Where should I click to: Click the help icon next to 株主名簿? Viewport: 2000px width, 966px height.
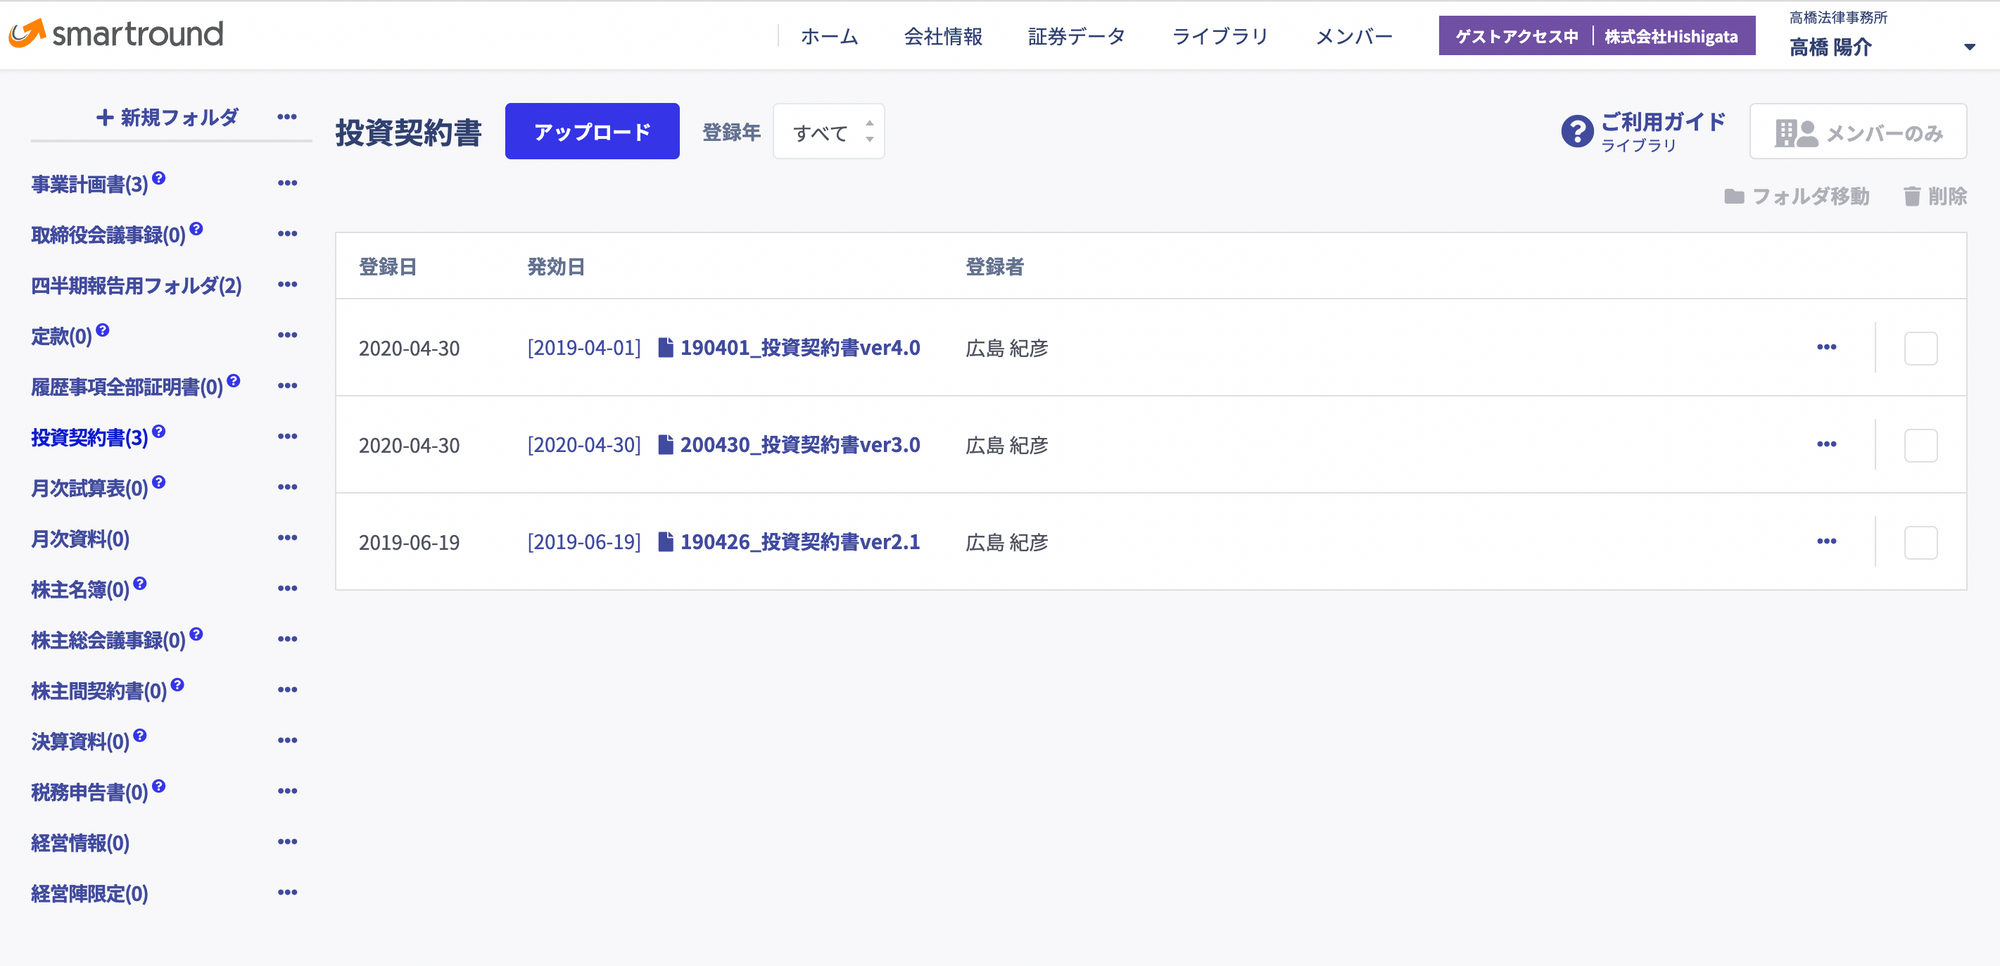click(140, 583)
